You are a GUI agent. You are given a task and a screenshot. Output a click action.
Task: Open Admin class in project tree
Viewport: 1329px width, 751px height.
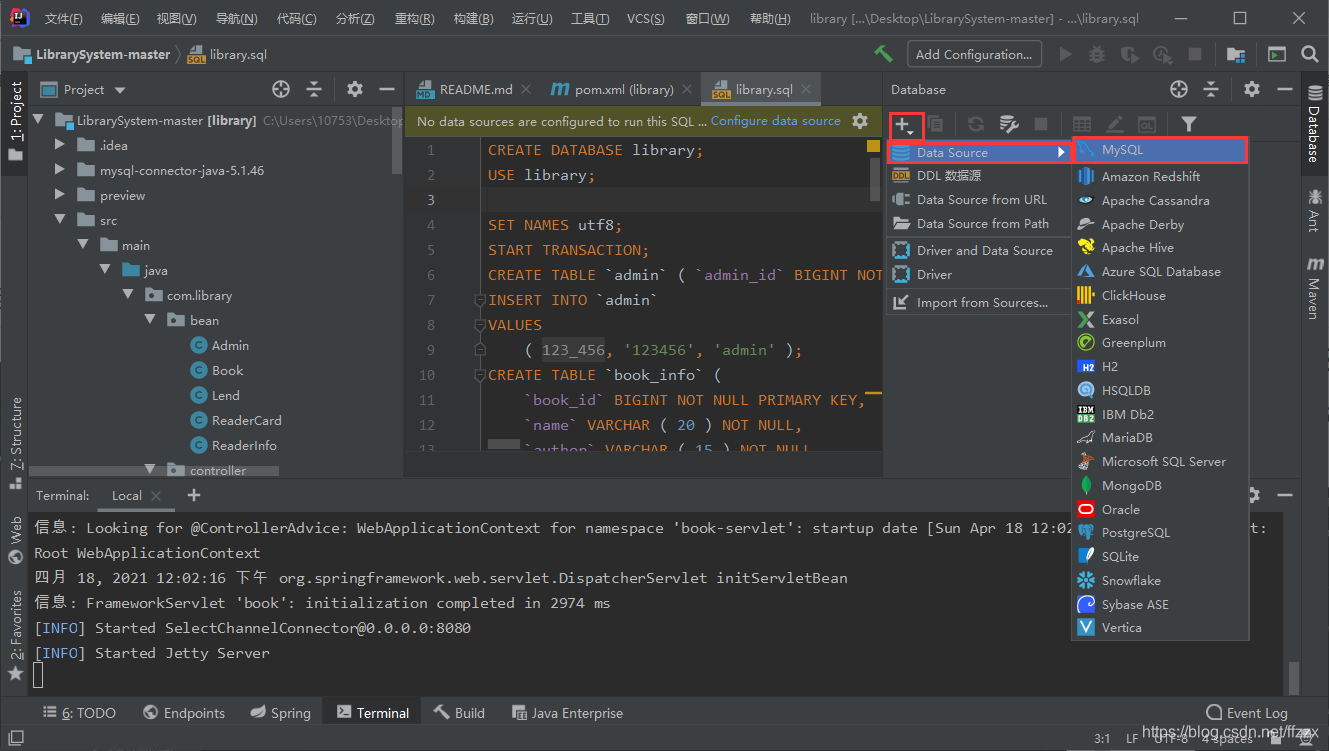coord(219,345)
